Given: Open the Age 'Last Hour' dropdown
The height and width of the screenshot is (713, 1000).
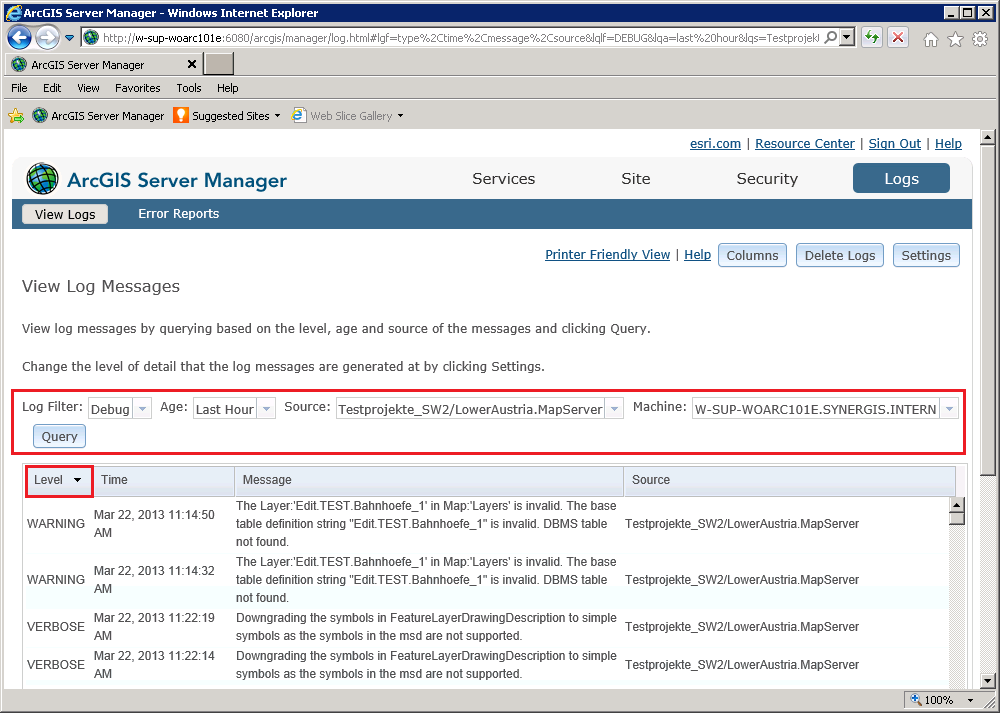Looking at the screenshot, I should coord(266,408).
